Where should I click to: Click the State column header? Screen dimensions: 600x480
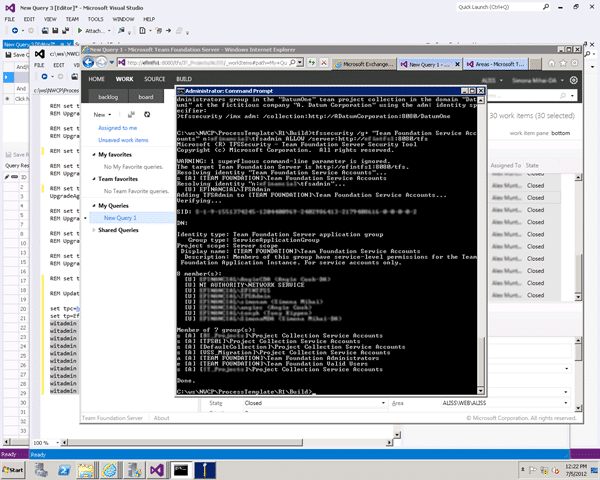532,165
